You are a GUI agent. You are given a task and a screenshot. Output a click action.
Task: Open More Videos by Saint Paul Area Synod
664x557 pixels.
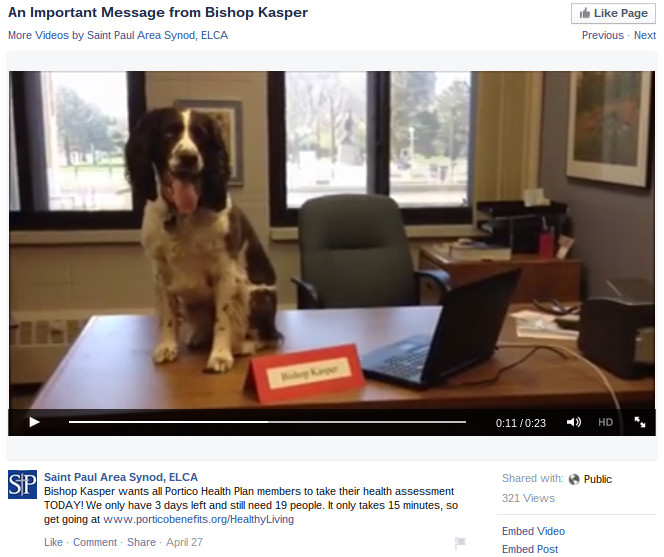pyautogui.click(x=118, y=35)
